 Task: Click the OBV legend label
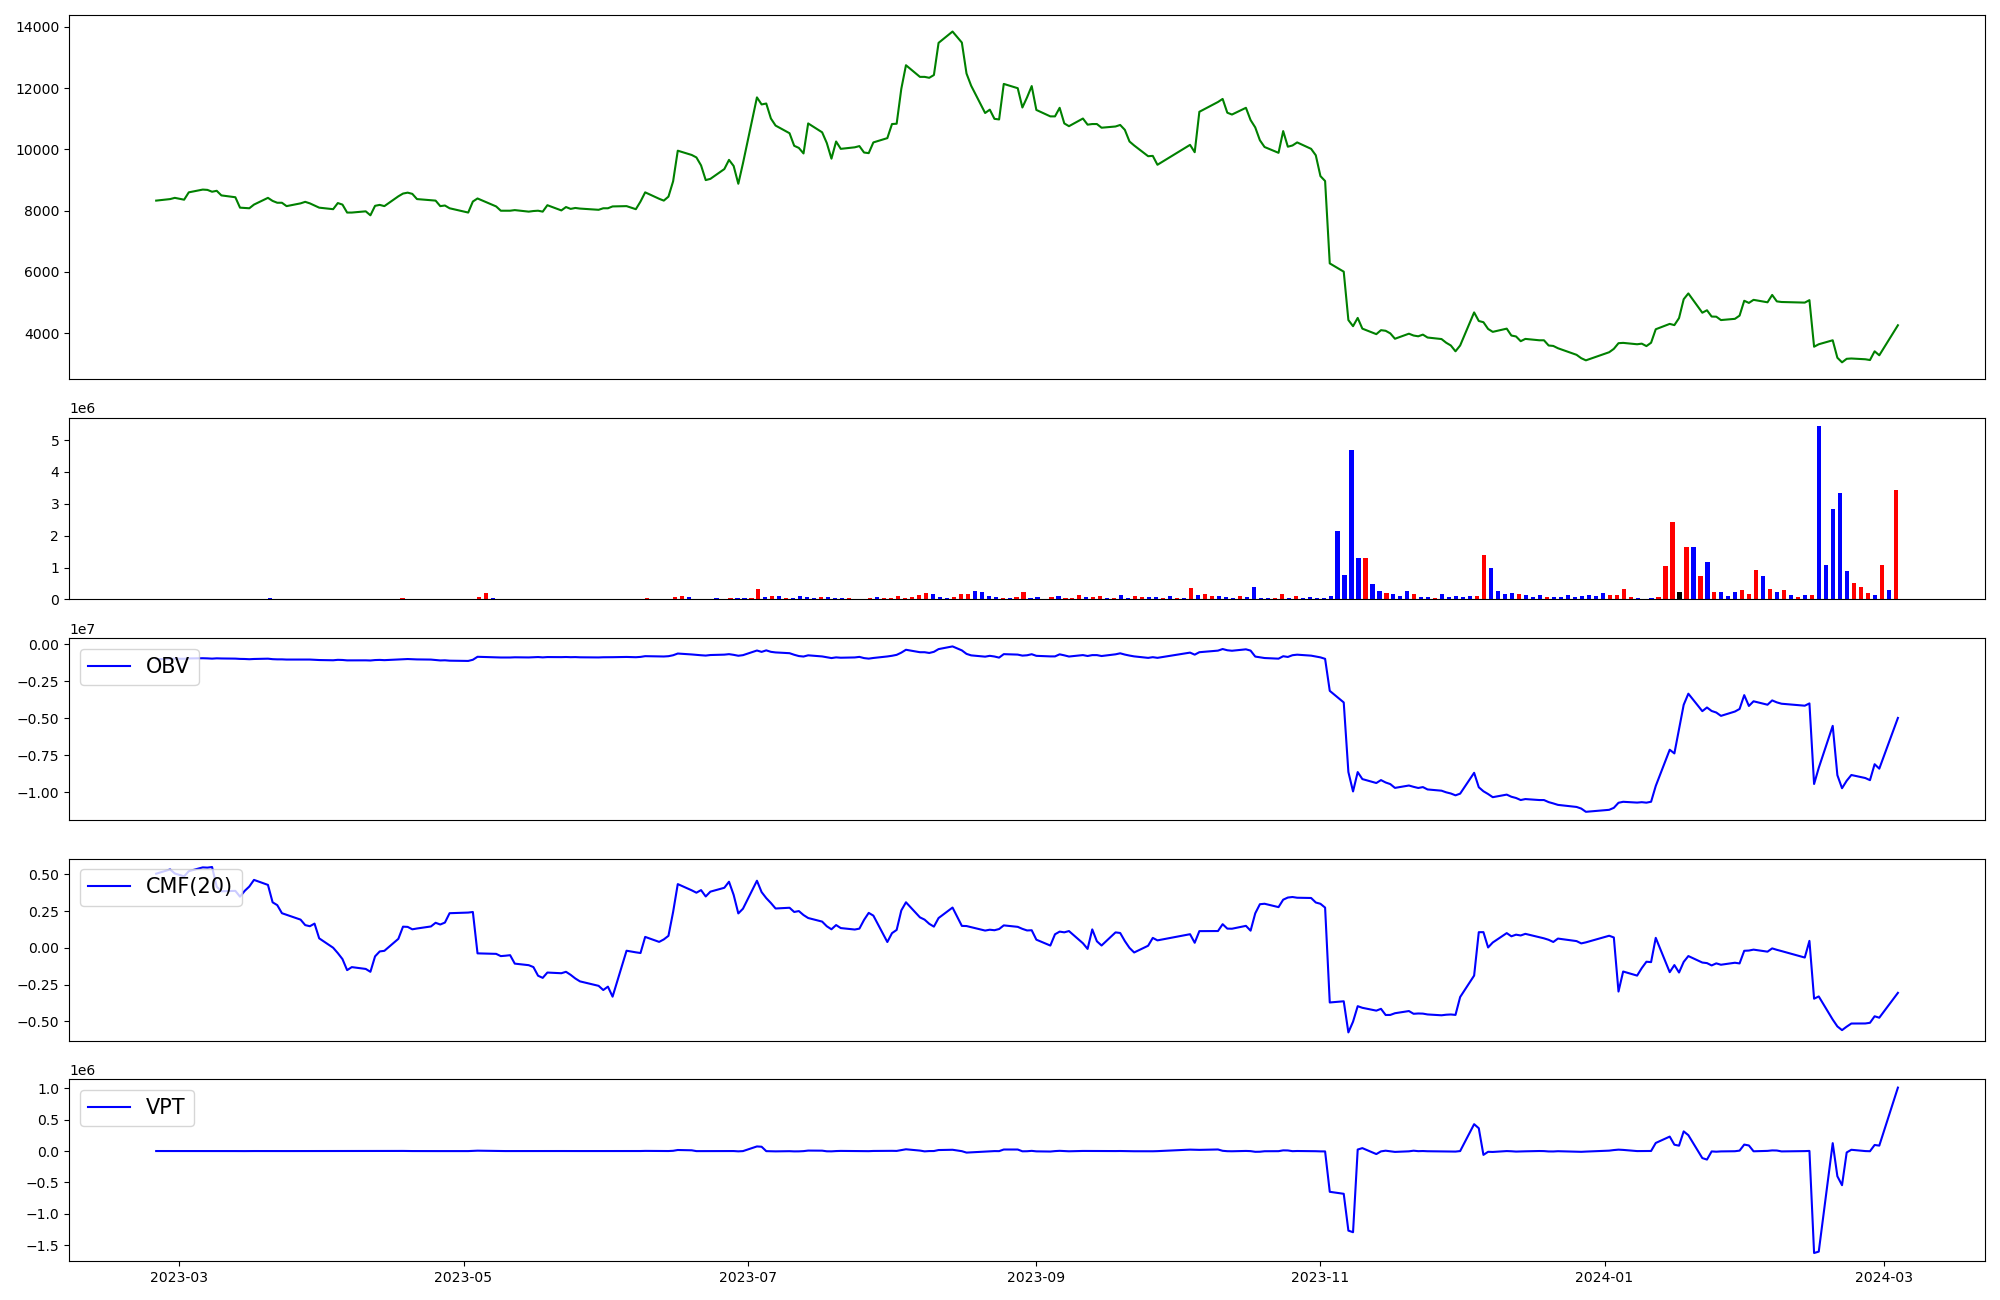click(167, 666)
